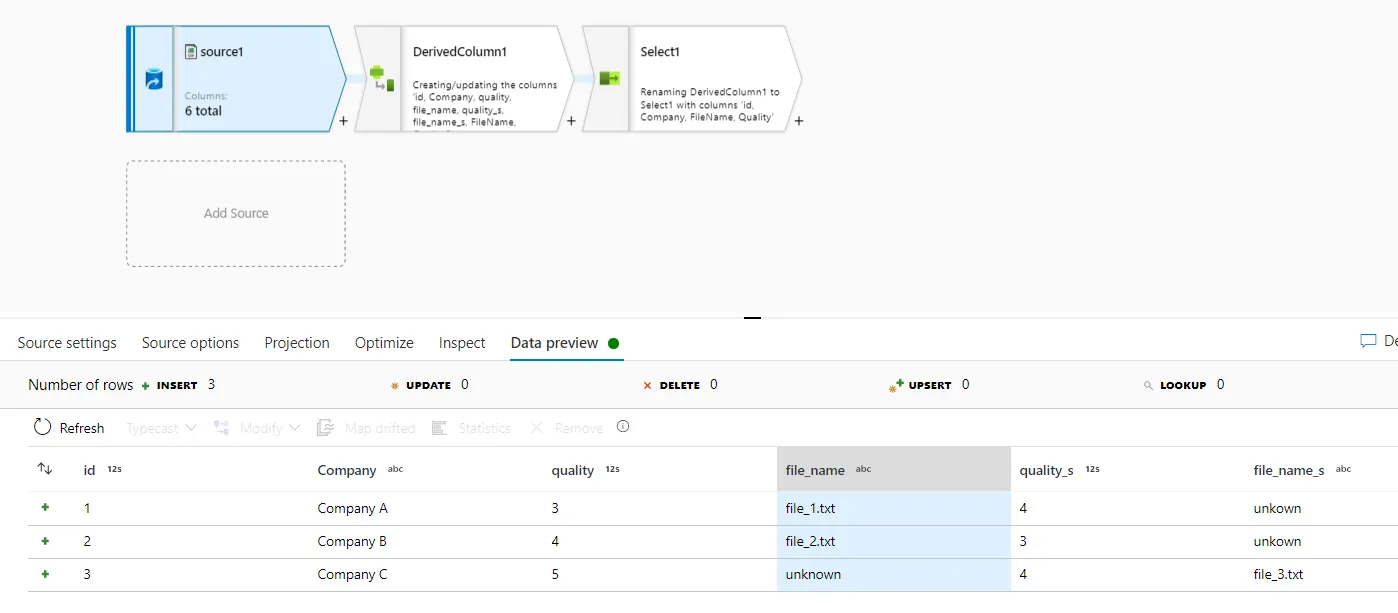Image resolution: width=1398 pixels, height=613 pixels.
Task: Click the DerivedColumn1 transformation icon
Action: tap(380, 78)
